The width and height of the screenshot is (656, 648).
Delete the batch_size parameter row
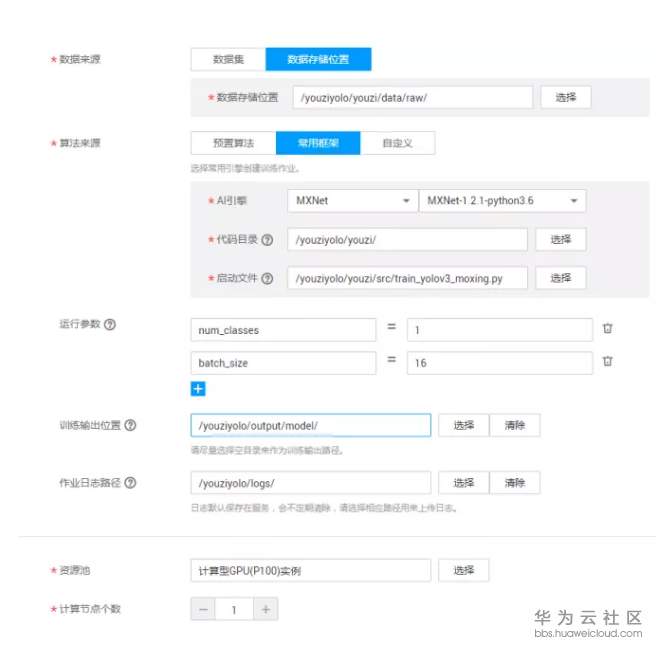(607, 361)
